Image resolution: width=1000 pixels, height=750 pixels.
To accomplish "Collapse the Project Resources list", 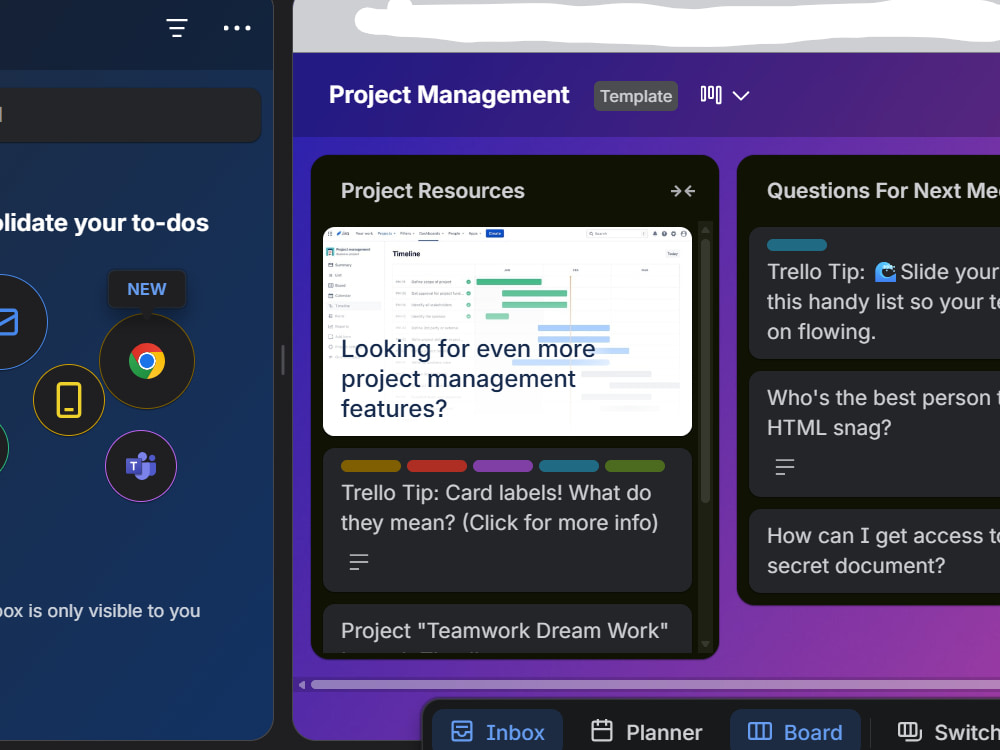I will [x=682, y=191].
